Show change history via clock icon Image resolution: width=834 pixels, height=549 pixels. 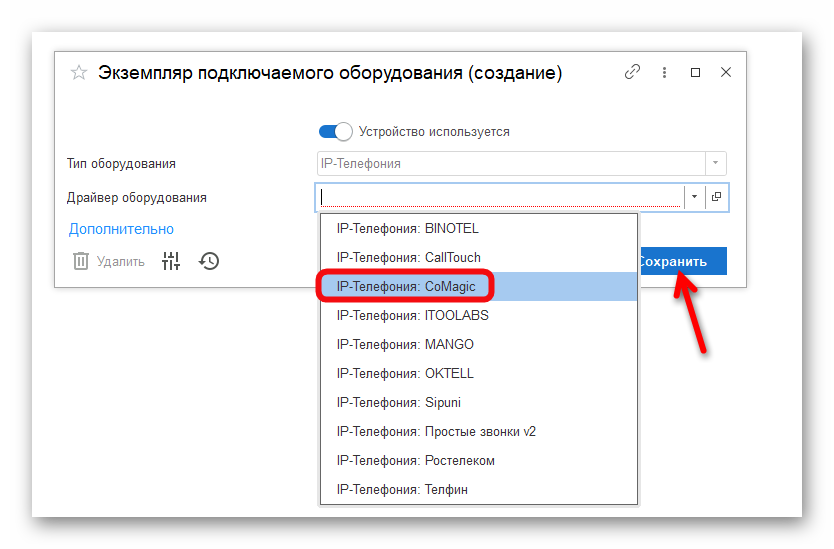[x=209, y=261]
